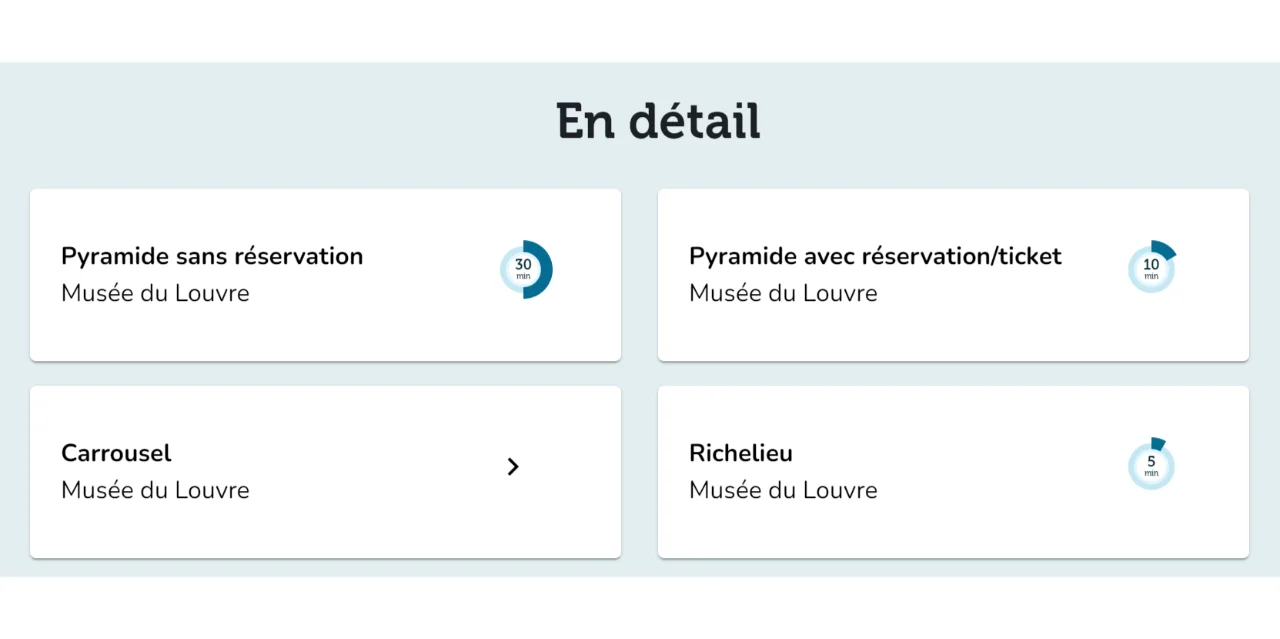Click "Musée du Louvre" under Carrousel
The image size is (1280, 639).
click(155, 490)
